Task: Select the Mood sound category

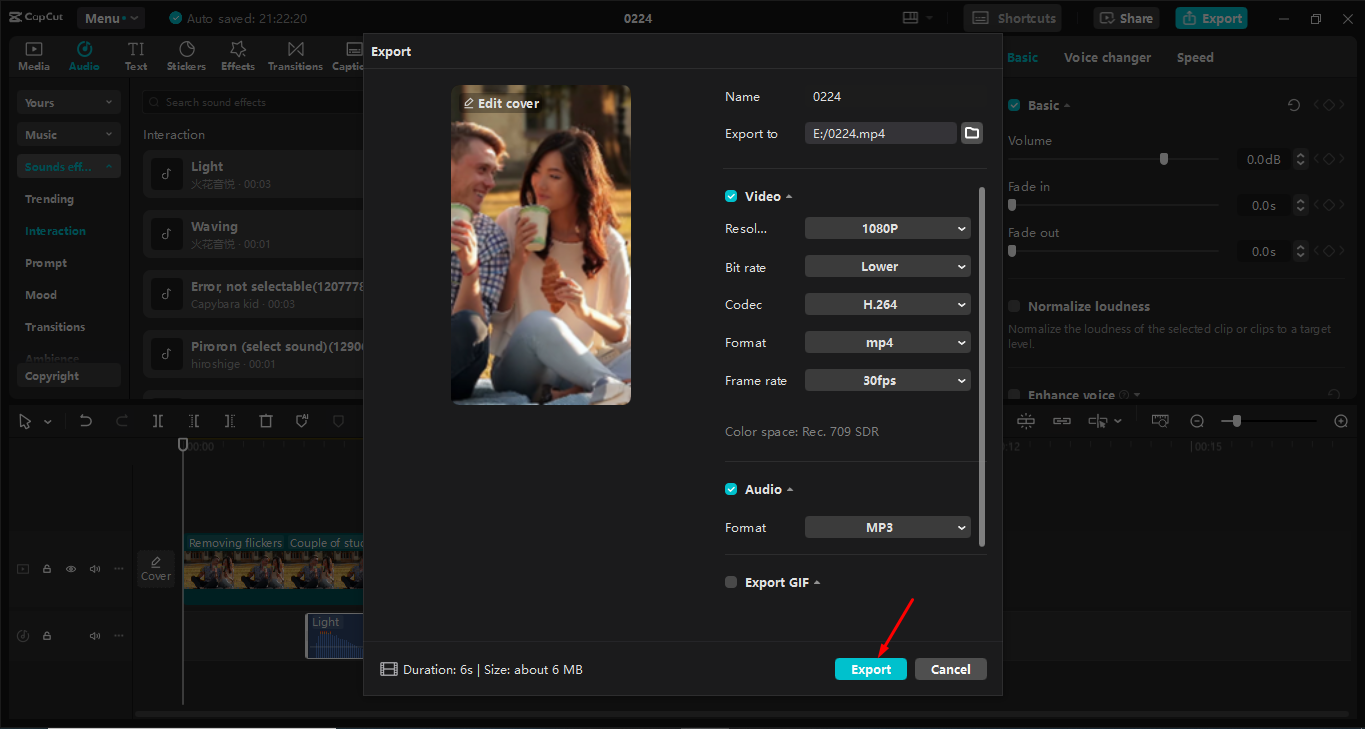Action: (41, 295)
